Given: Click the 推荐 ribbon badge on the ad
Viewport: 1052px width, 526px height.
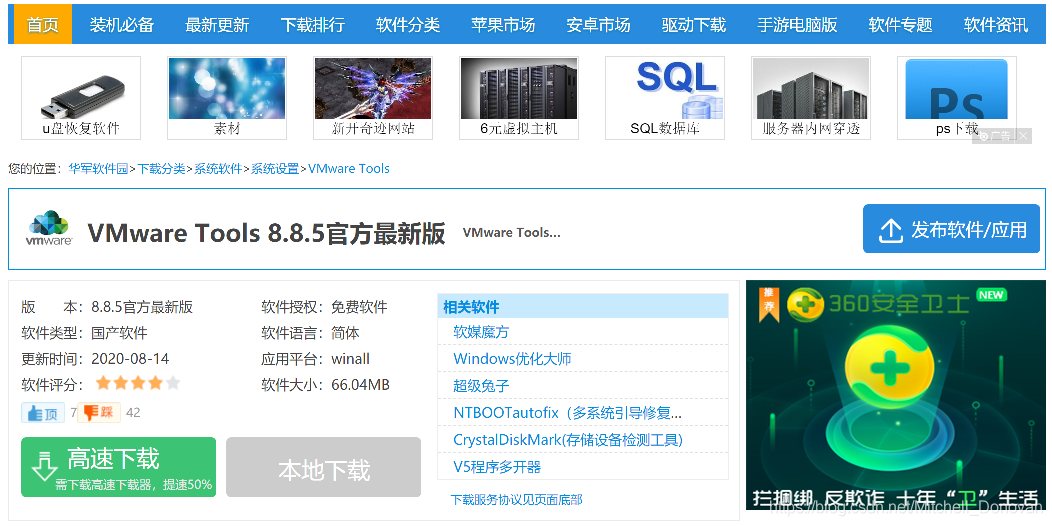Looking at the screenshot, I should pos(769,303).
